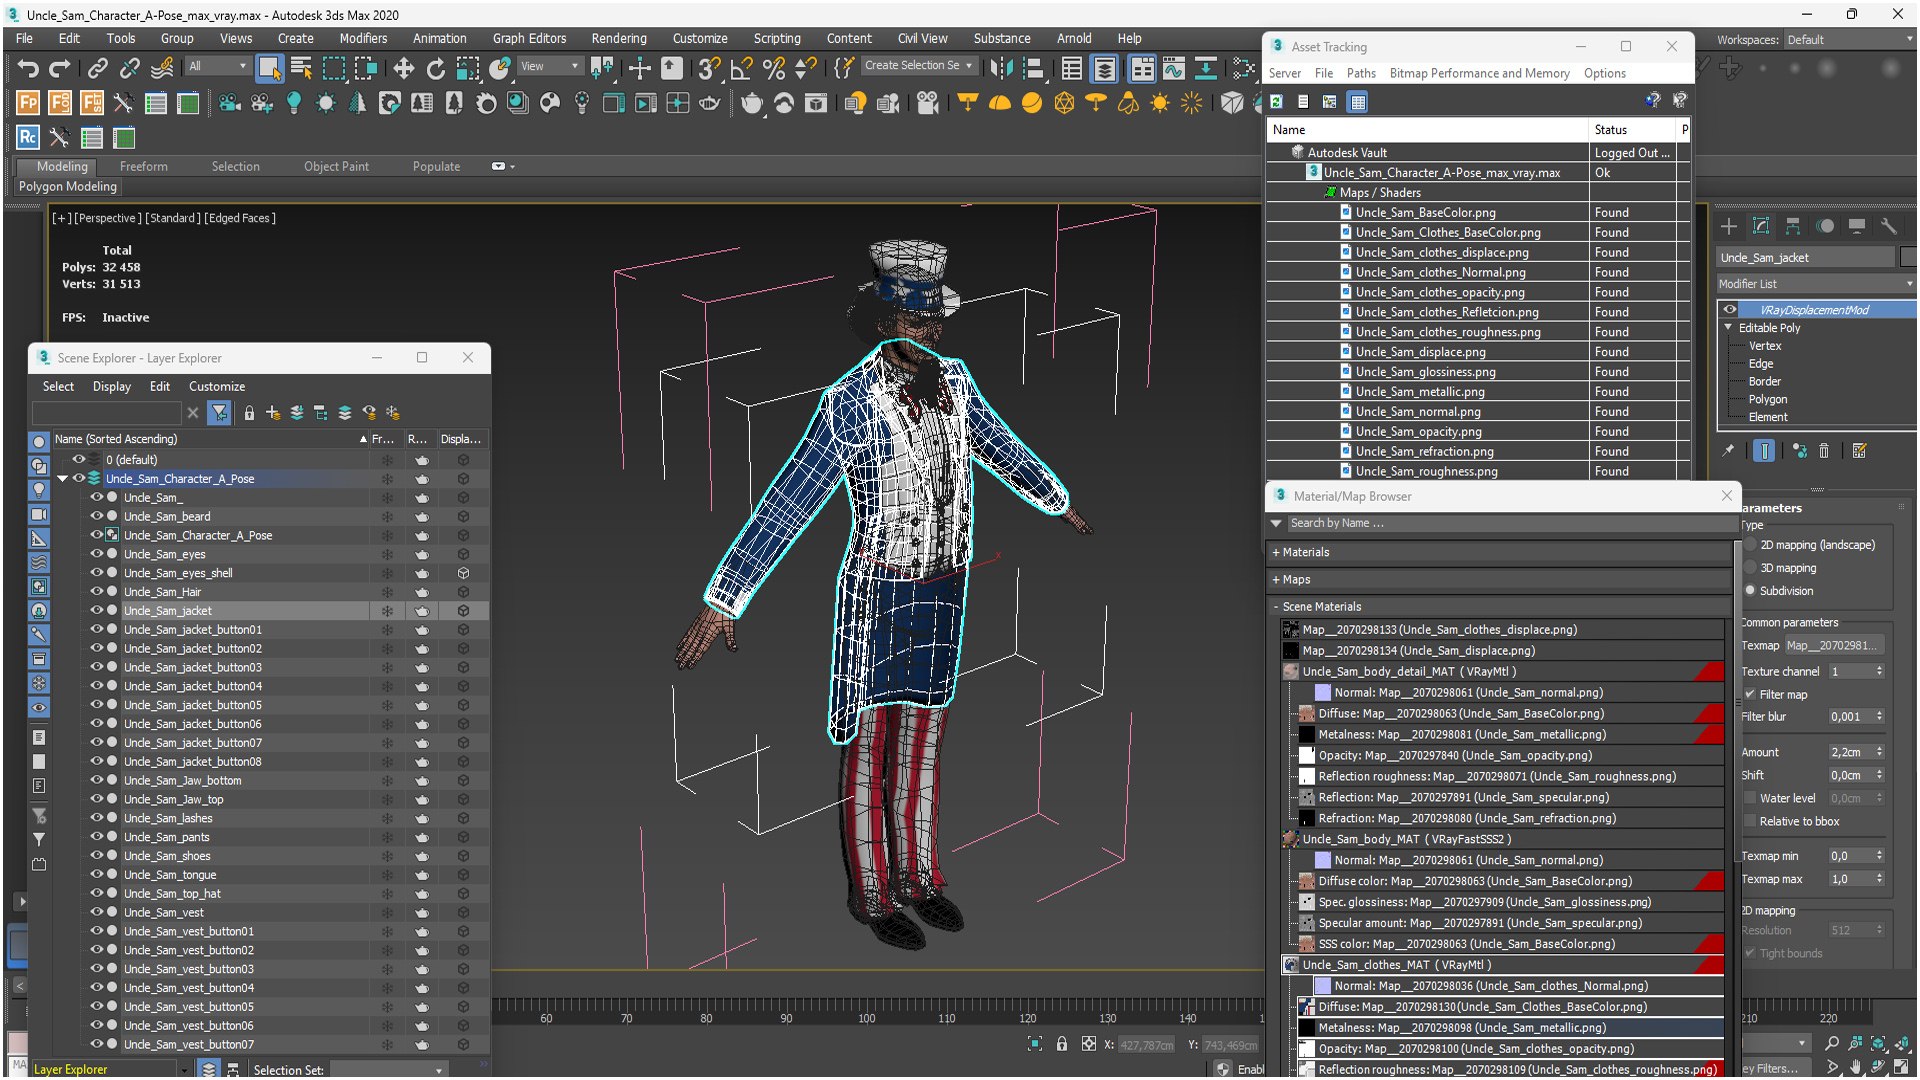The width and height of the screenshot is (1920, 1080).
Task: Toggle the 3D Snaps icon
Action: (x=709, y=68)
